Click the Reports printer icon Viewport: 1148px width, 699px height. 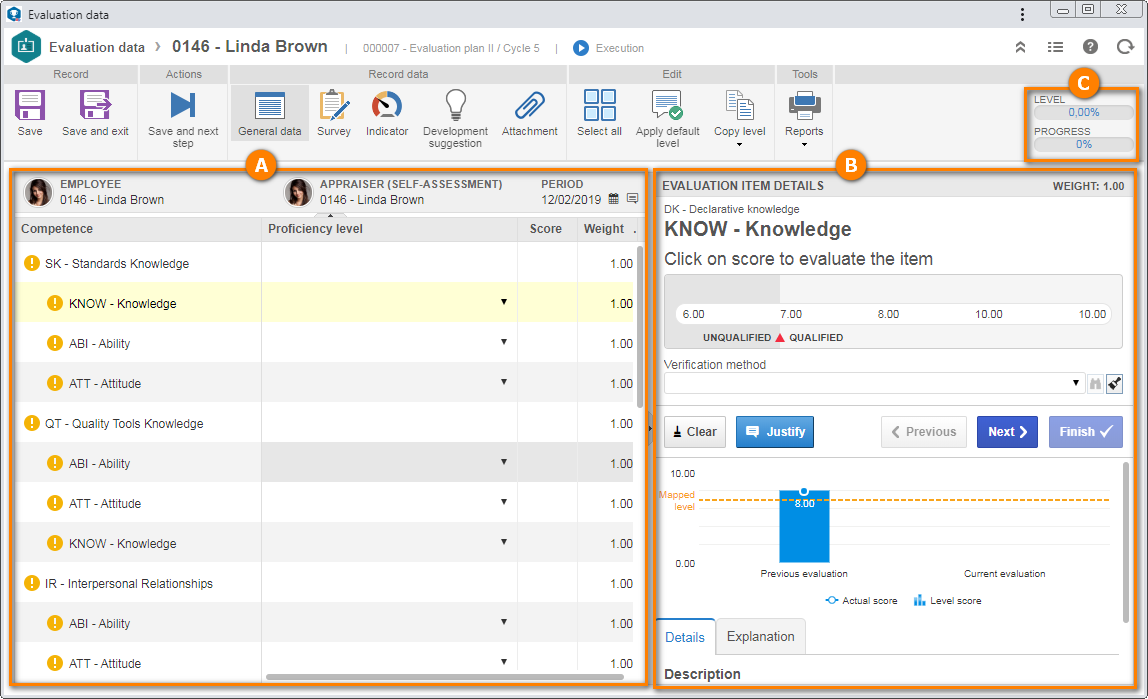tap(805, 105)
